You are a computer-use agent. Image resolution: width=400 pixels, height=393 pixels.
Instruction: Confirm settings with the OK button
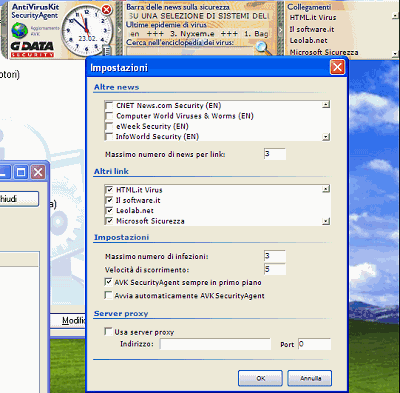pos(260,378)
